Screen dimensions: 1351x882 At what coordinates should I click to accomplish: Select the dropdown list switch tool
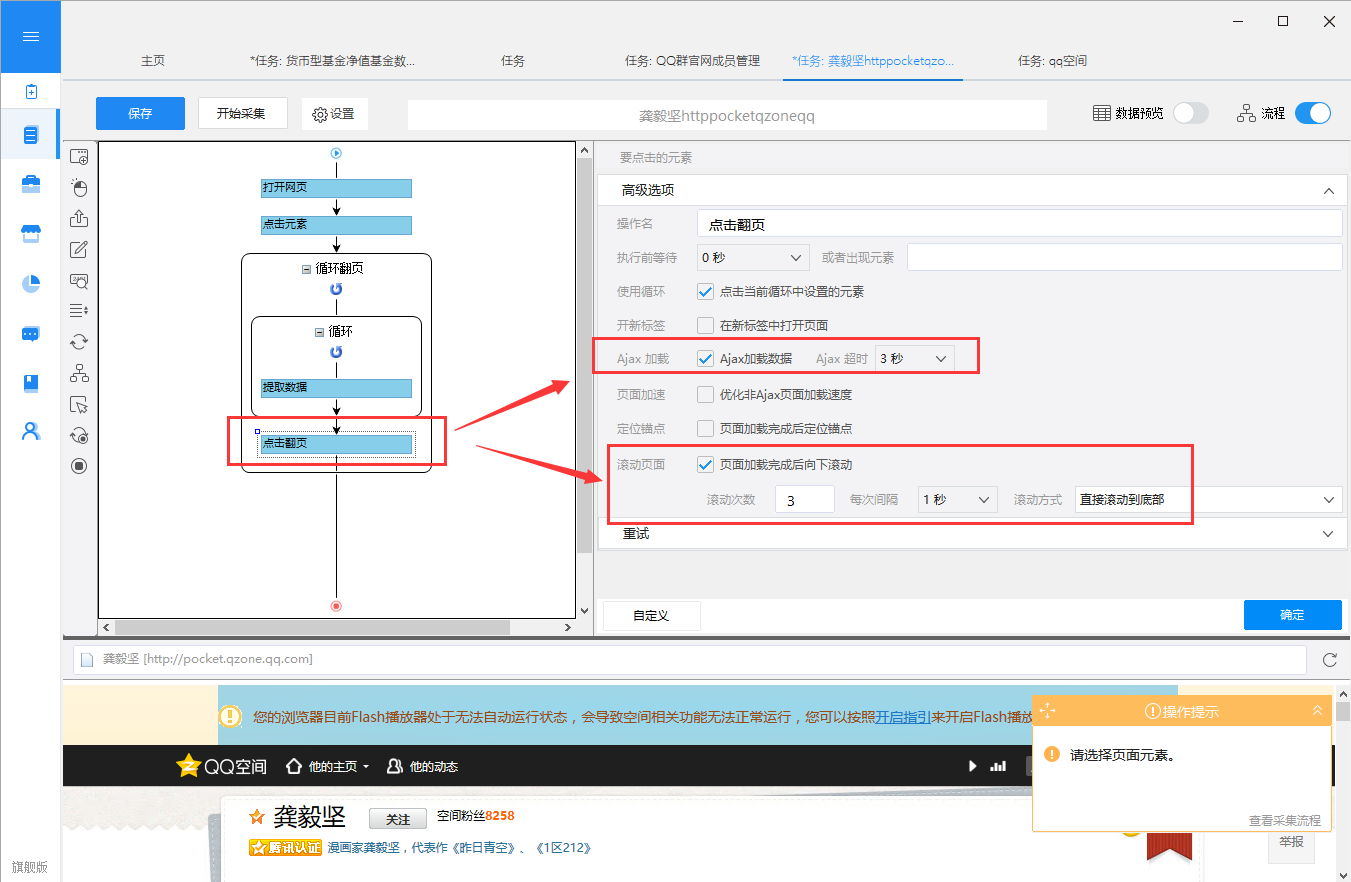click(x=79, y=311)
